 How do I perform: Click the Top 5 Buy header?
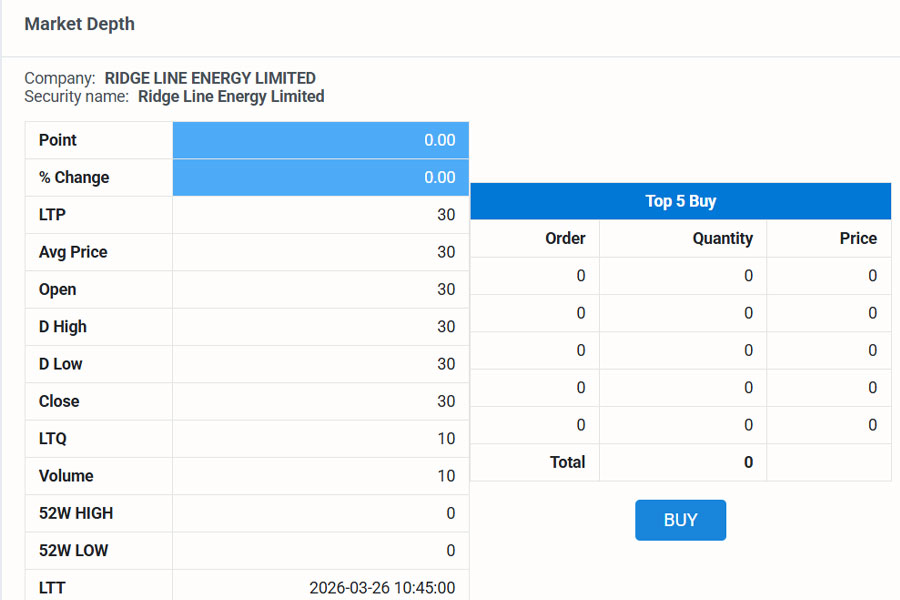point(680,201)
